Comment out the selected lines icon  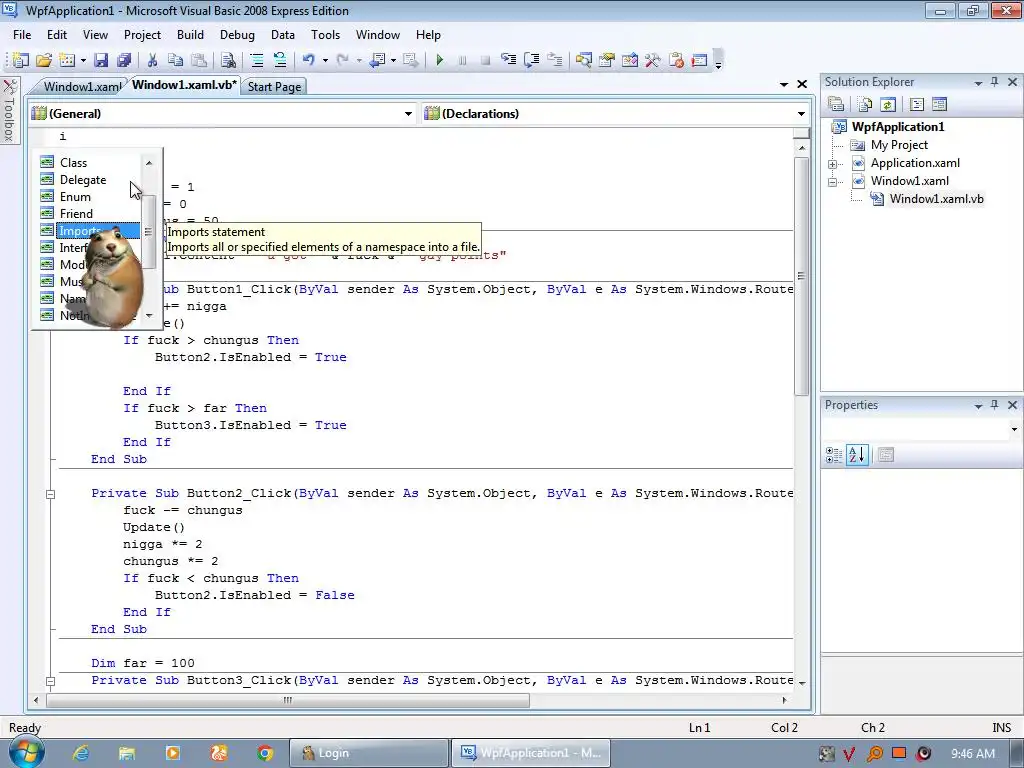[257, 61]
